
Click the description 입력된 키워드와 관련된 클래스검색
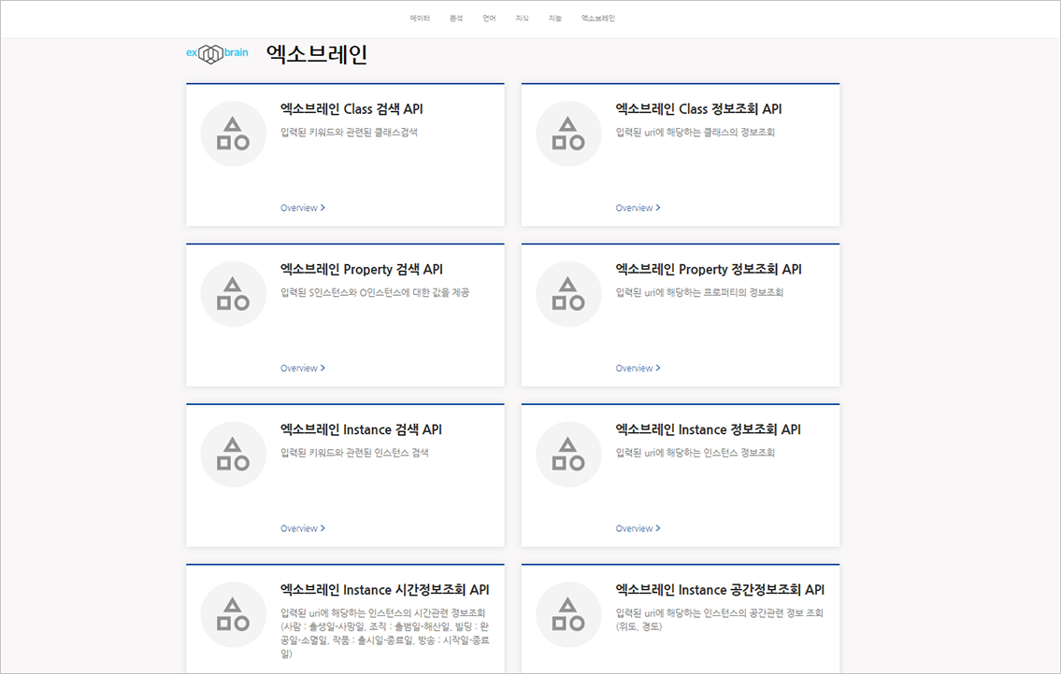pyautogui.click(x=349, y=132)
